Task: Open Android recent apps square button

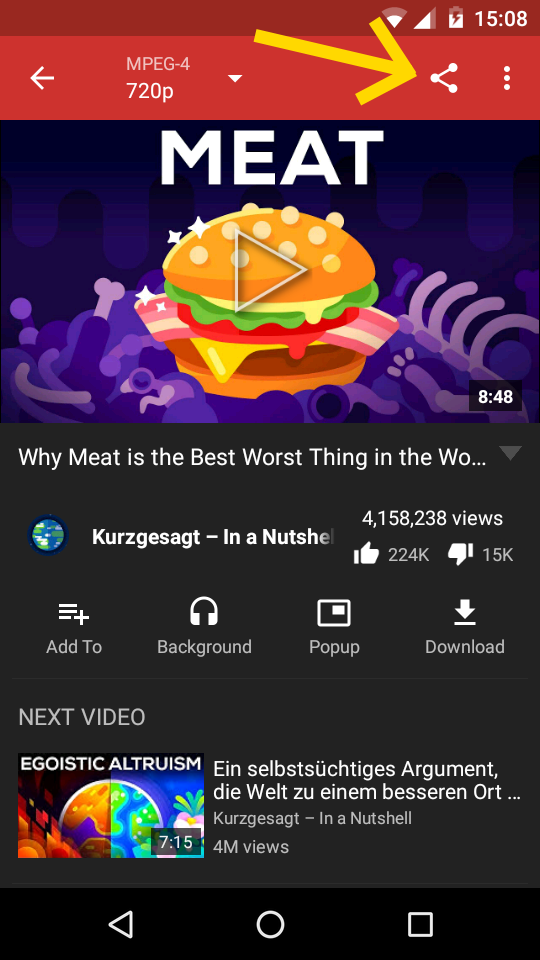Action: tap(420, 924)
